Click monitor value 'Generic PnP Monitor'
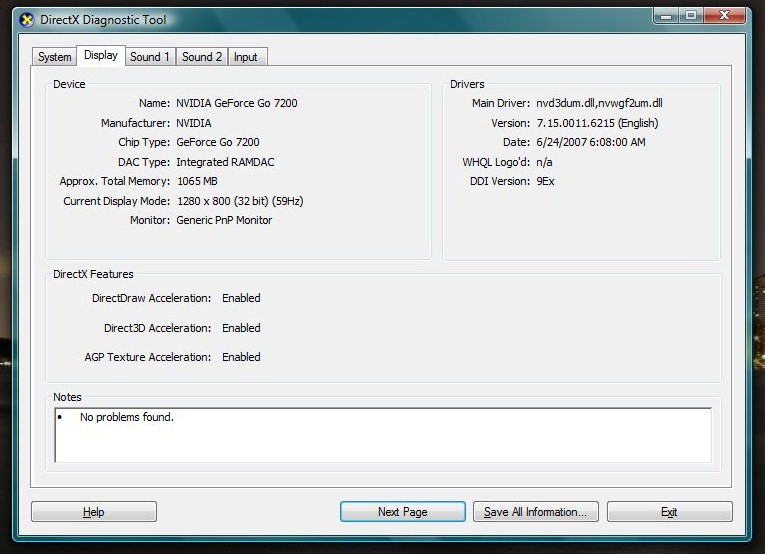Screen dimensions: 765x554 [x=224, y=220]
